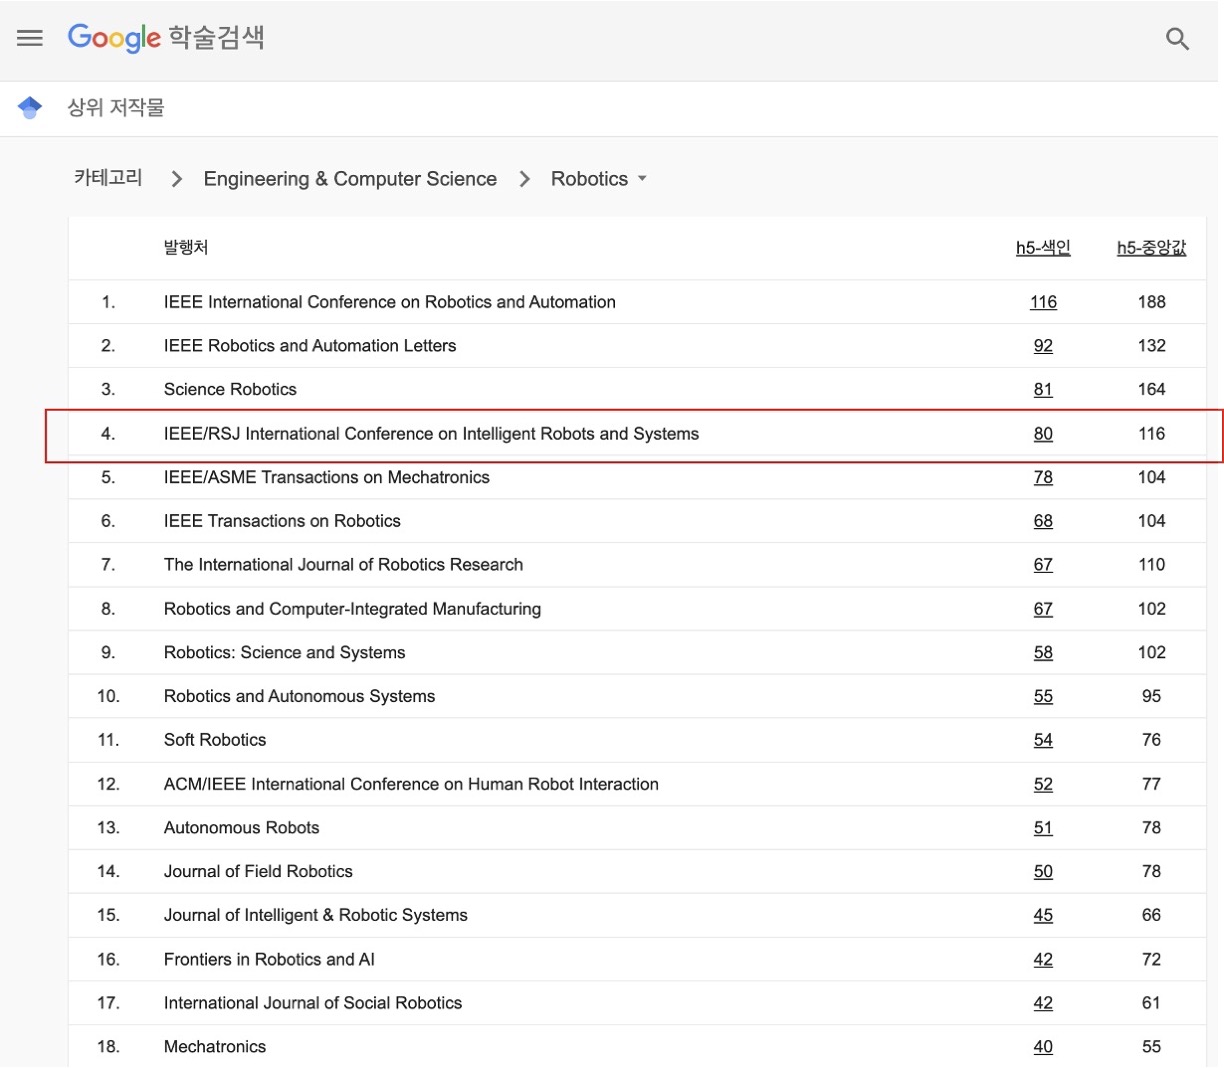
Task: Open h5-index 50 for Journal of Field Robotics
Action: 1043,871
